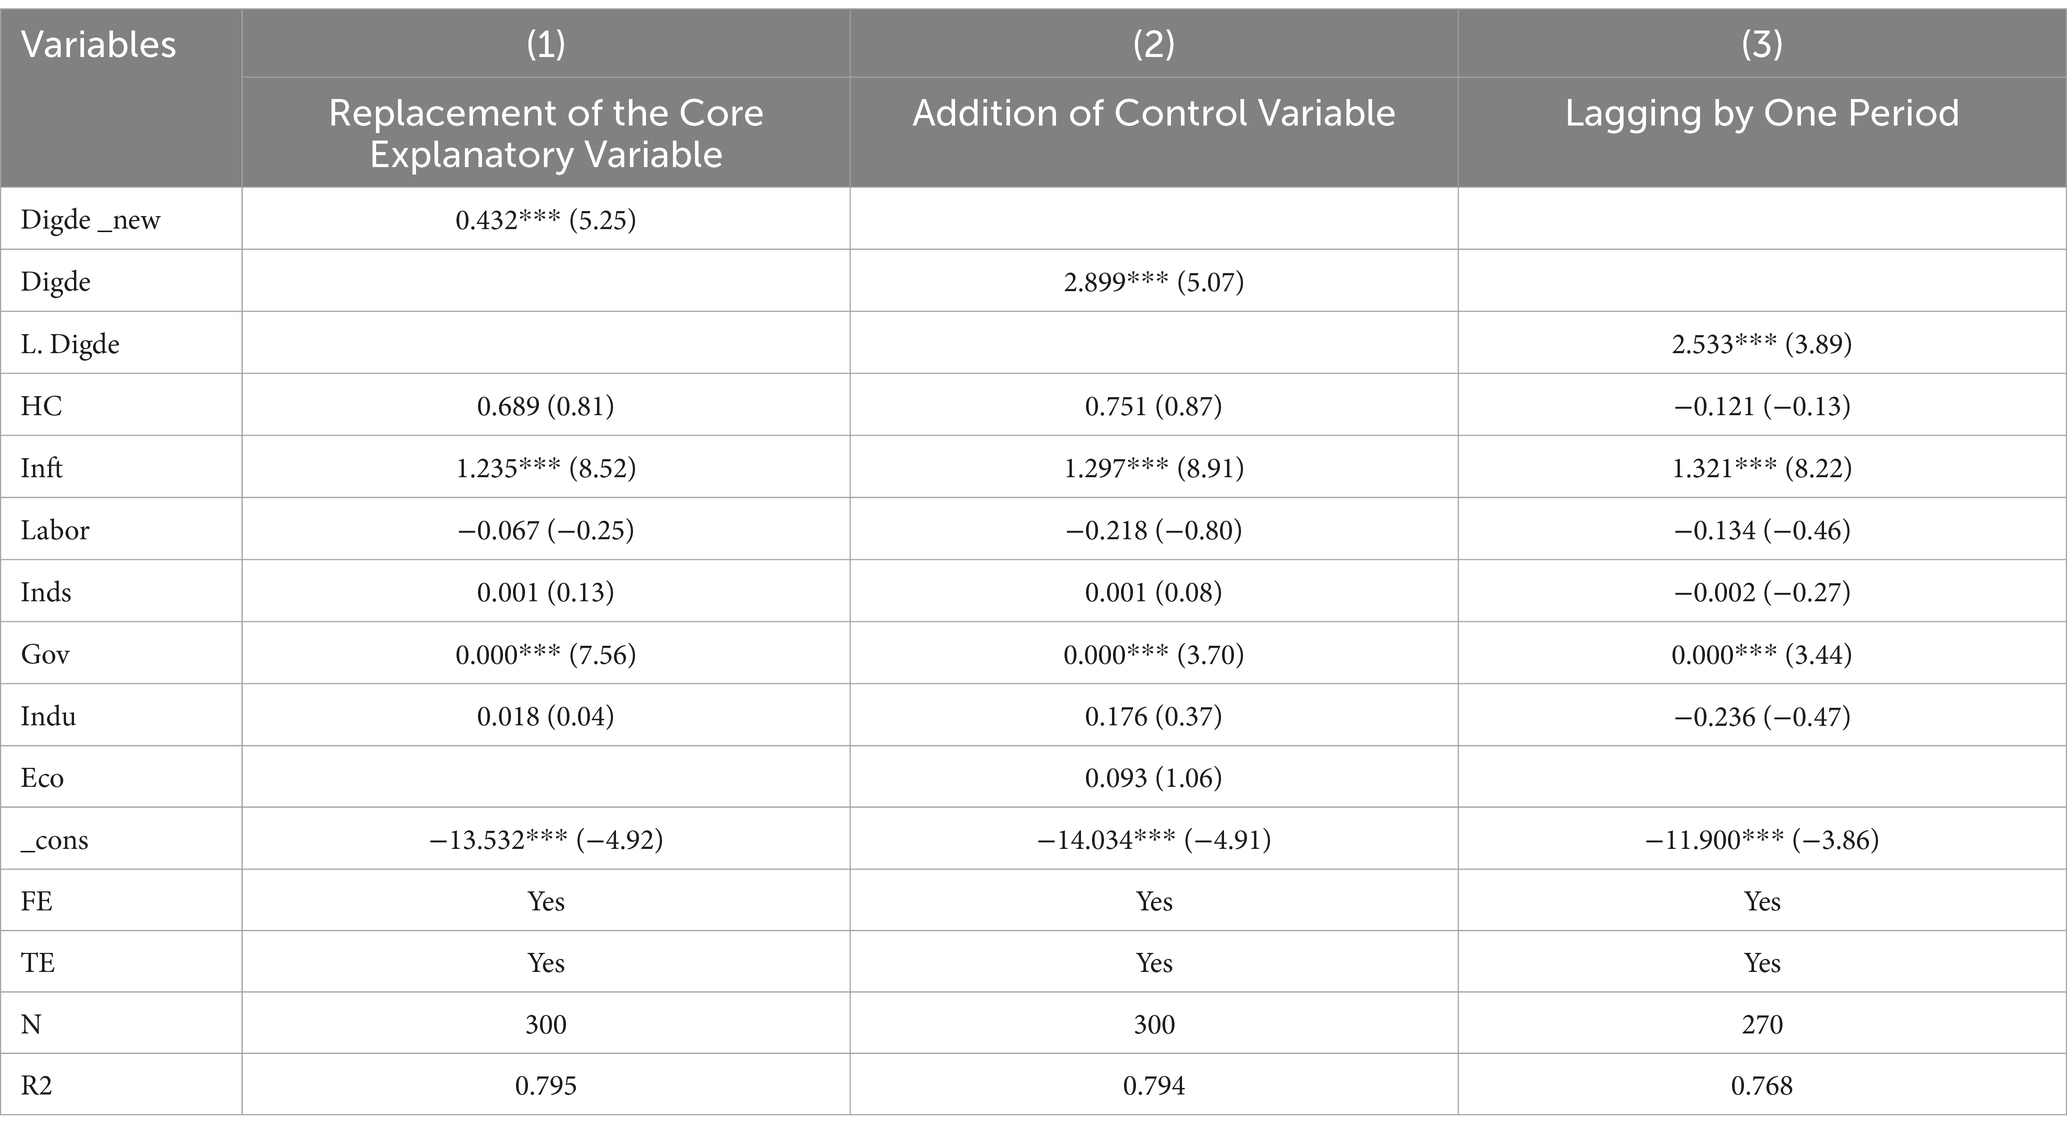The width and height of the screenshot is (2067, 1133).
Task: Select the R2 value 0.768
Action: [1761, 1085]
